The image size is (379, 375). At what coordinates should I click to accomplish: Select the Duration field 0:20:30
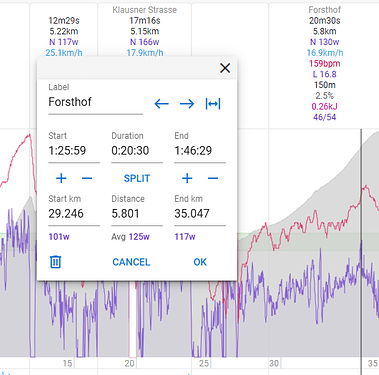(137, 151)
